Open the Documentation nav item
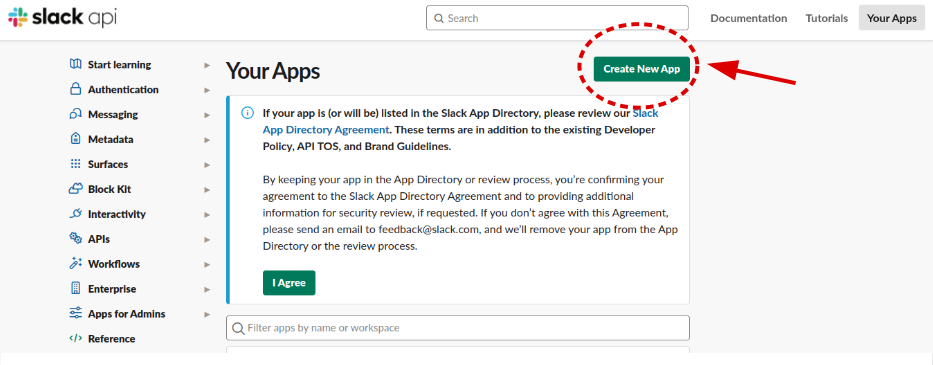933x365 pixels. click(x=749, y=18)
